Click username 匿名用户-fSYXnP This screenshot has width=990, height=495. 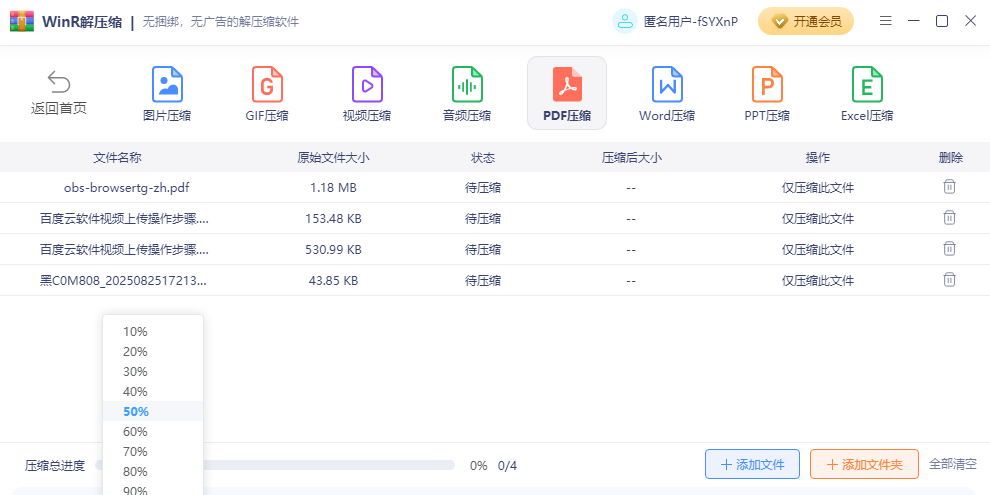(691, 21)
